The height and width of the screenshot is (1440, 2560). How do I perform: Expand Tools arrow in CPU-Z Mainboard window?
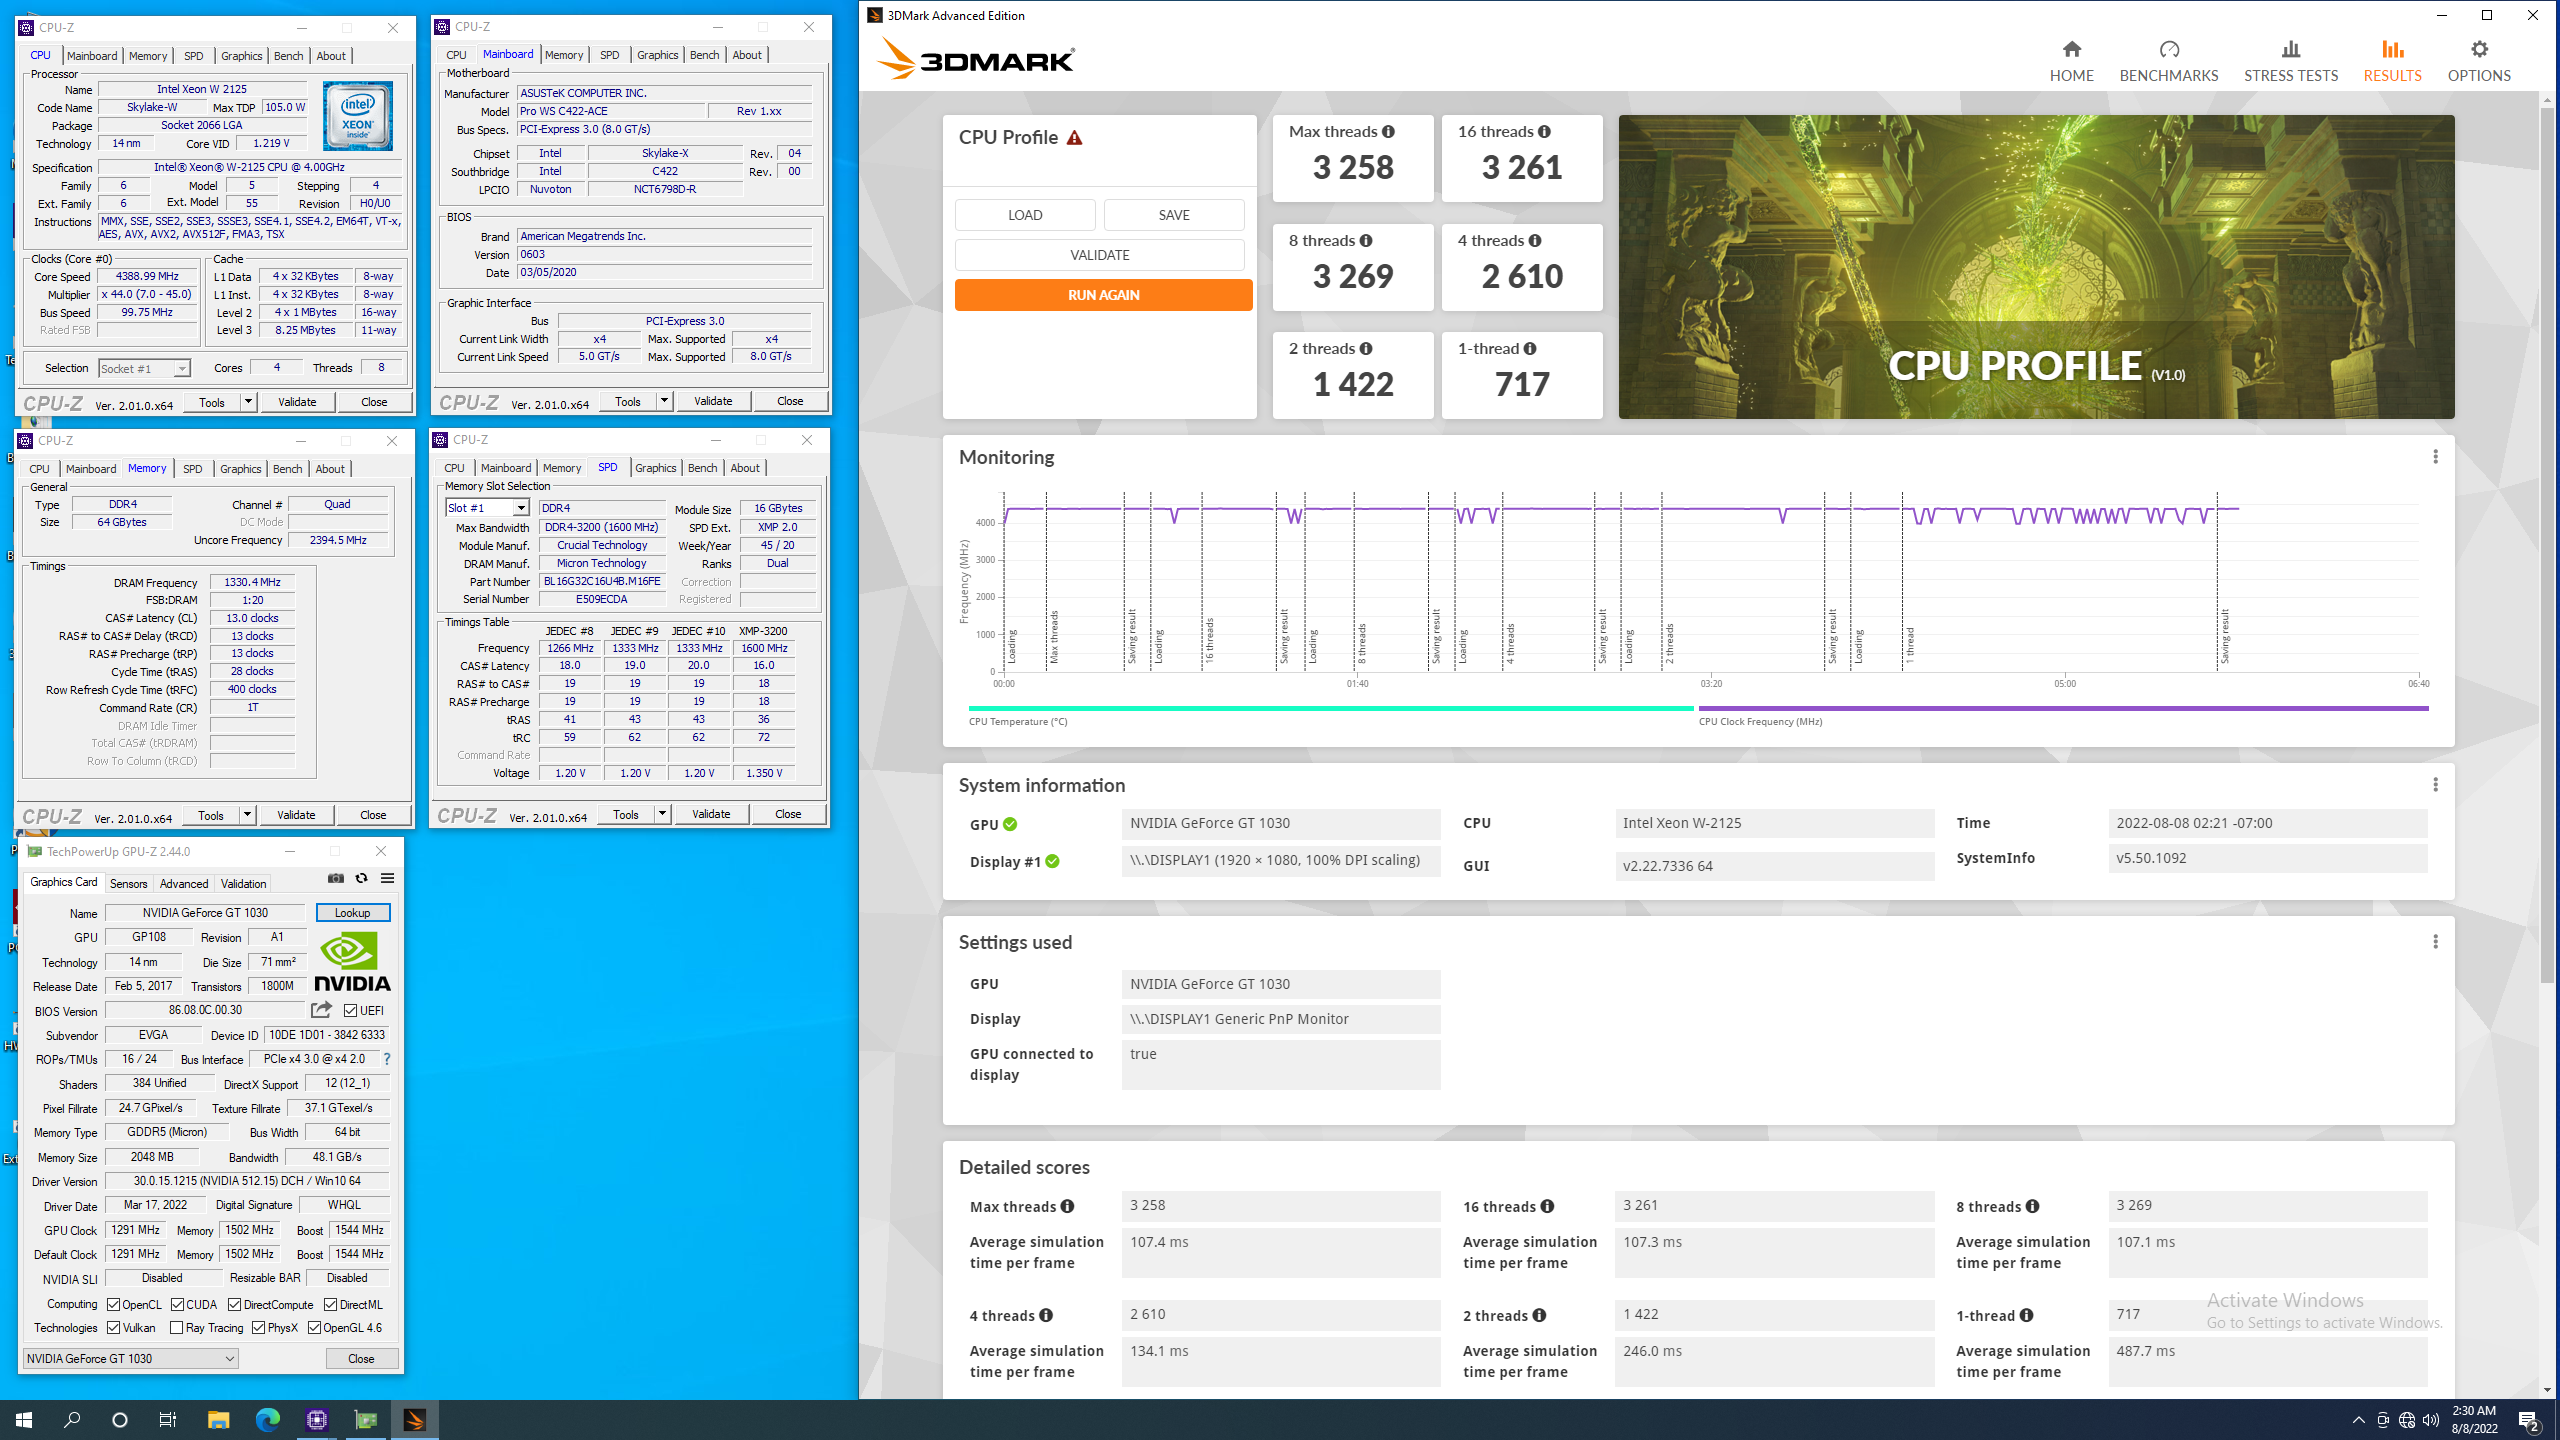664,401
